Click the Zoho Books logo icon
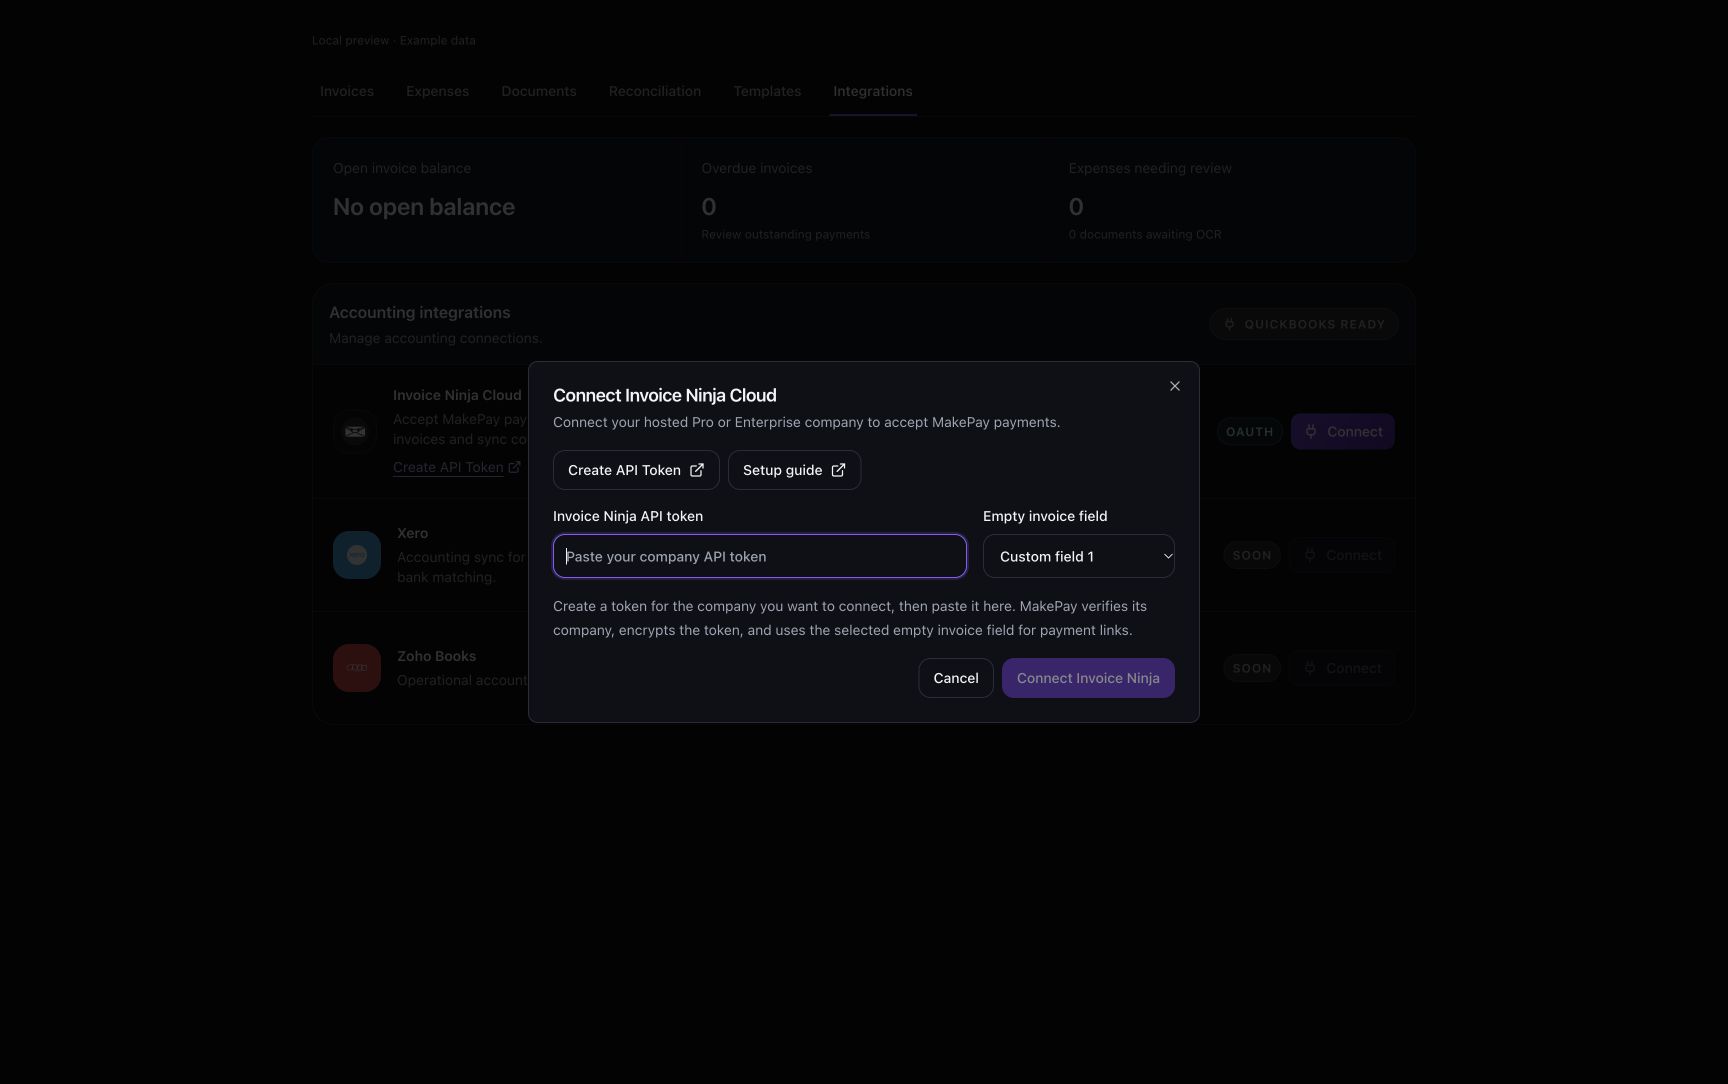The width and height of the screenshot is (1728, 1084). (x=357, y=668)
